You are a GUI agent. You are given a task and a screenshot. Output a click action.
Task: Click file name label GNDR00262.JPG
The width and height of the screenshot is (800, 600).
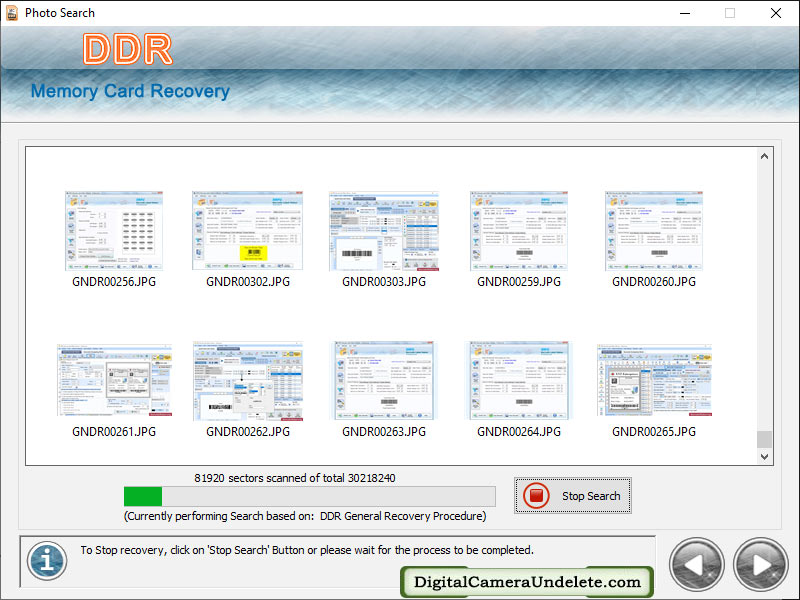248,432
